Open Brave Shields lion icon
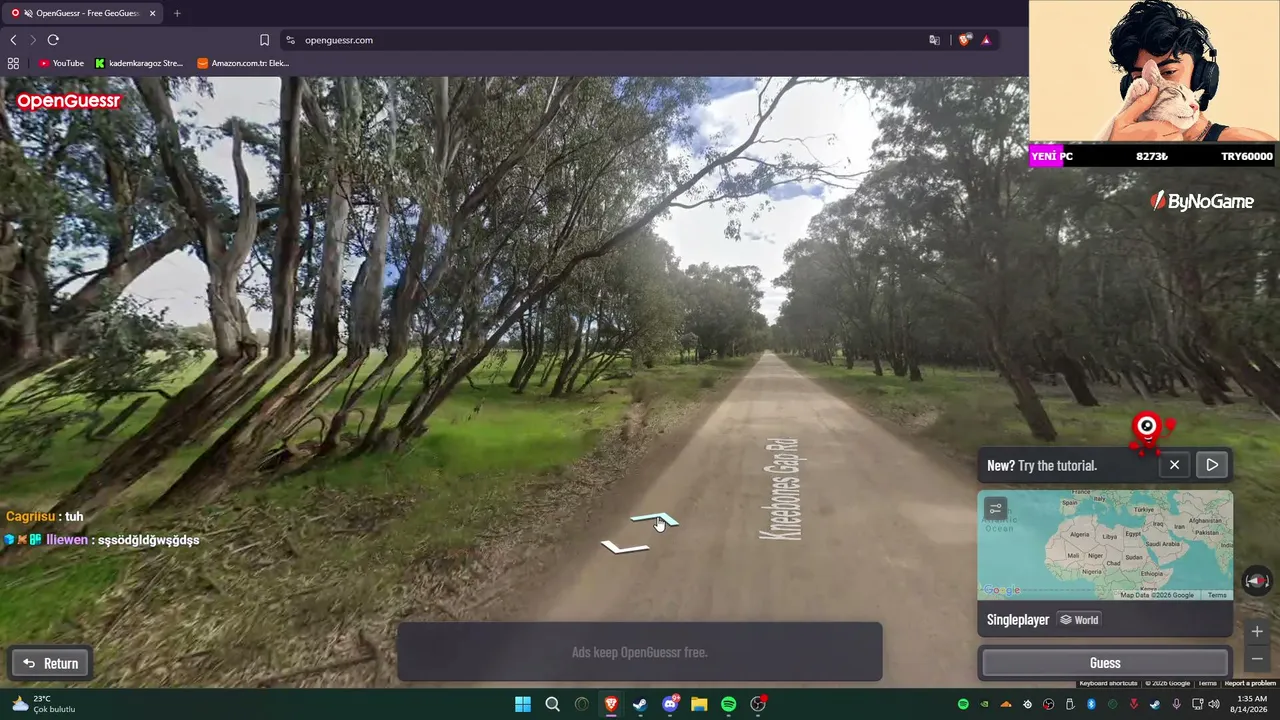The width and height of the screenshot is (1280, 720). point(964,40)
